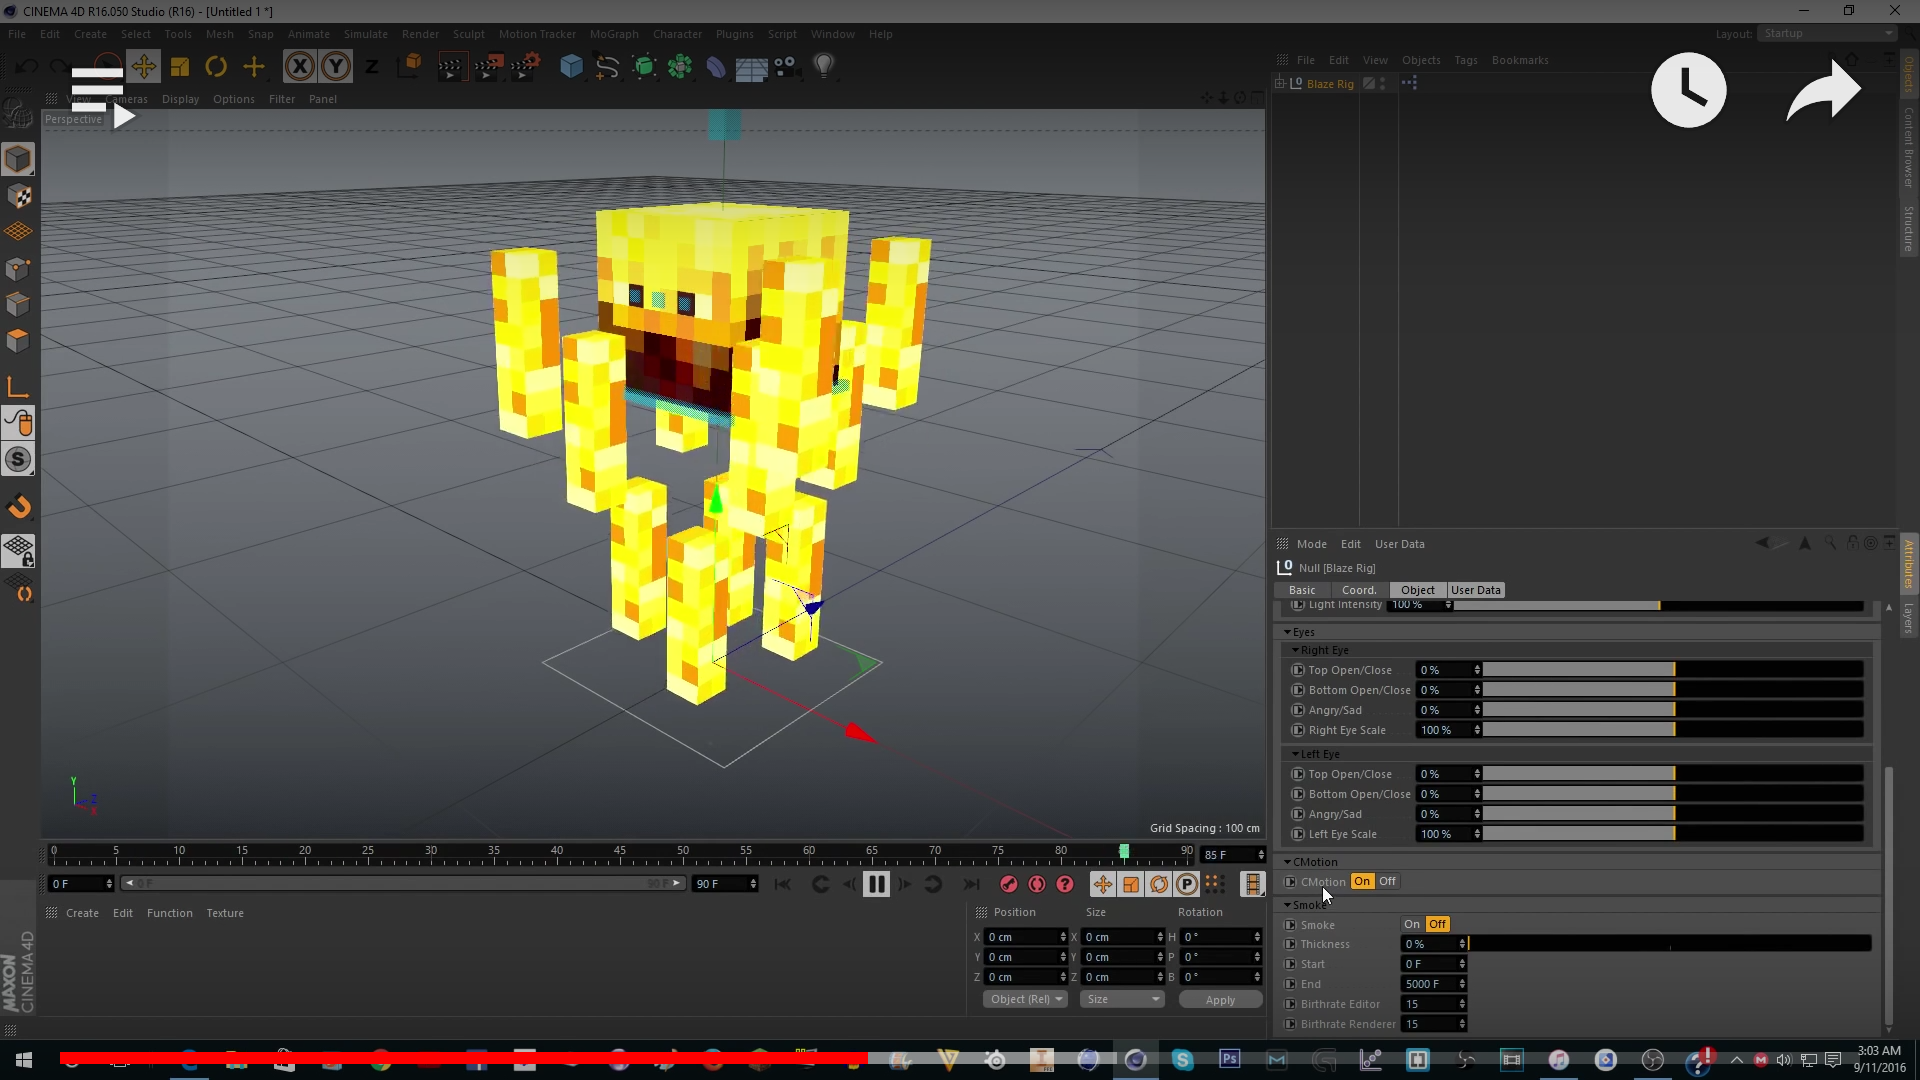Click the spline pen tool icon
The height and width of the screenshot is (1080, 1920).
(607, 67)
